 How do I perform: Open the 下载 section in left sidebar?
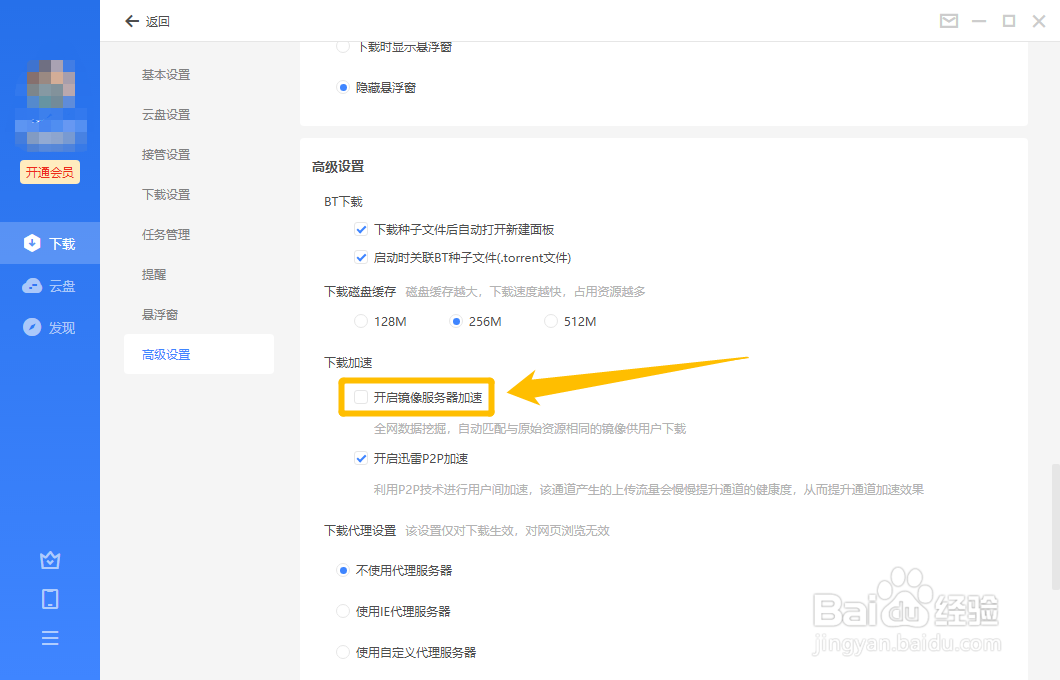(x=50, y=242)
